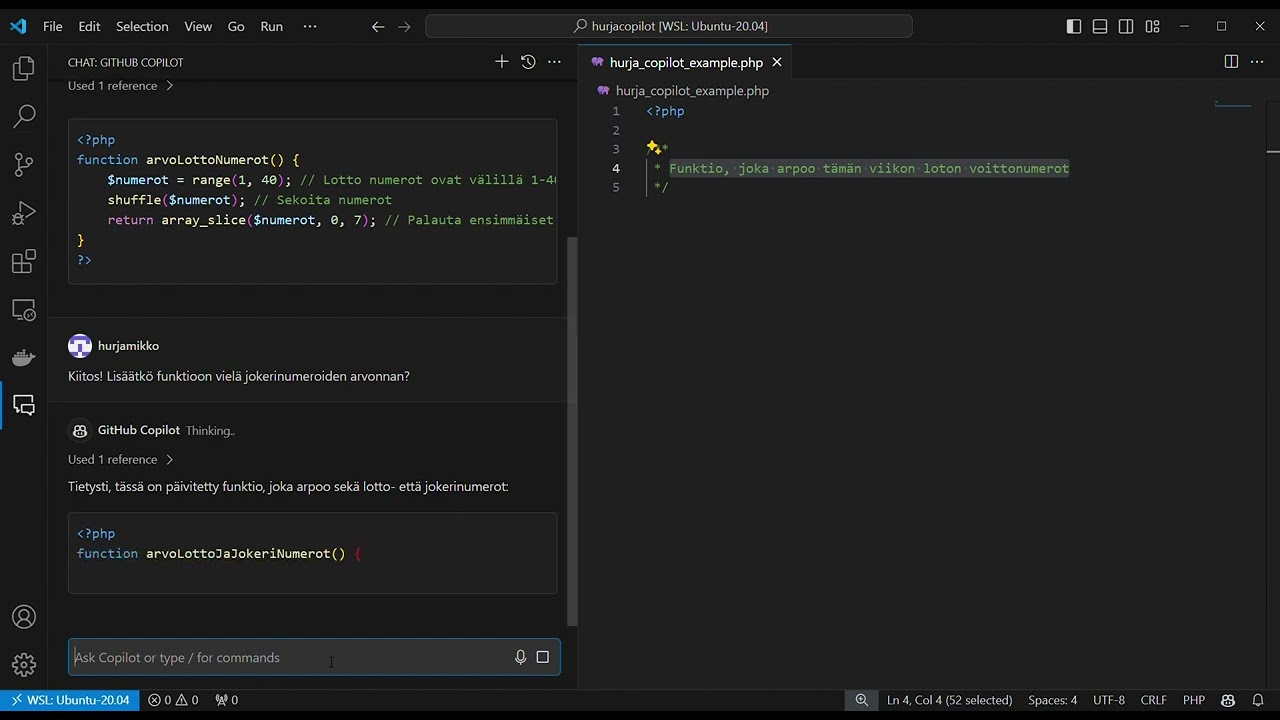The height and width of the screenshot is (720, 1280).
Task: Toggle the secondary side bar
Action: click(x=1126, y=27)
